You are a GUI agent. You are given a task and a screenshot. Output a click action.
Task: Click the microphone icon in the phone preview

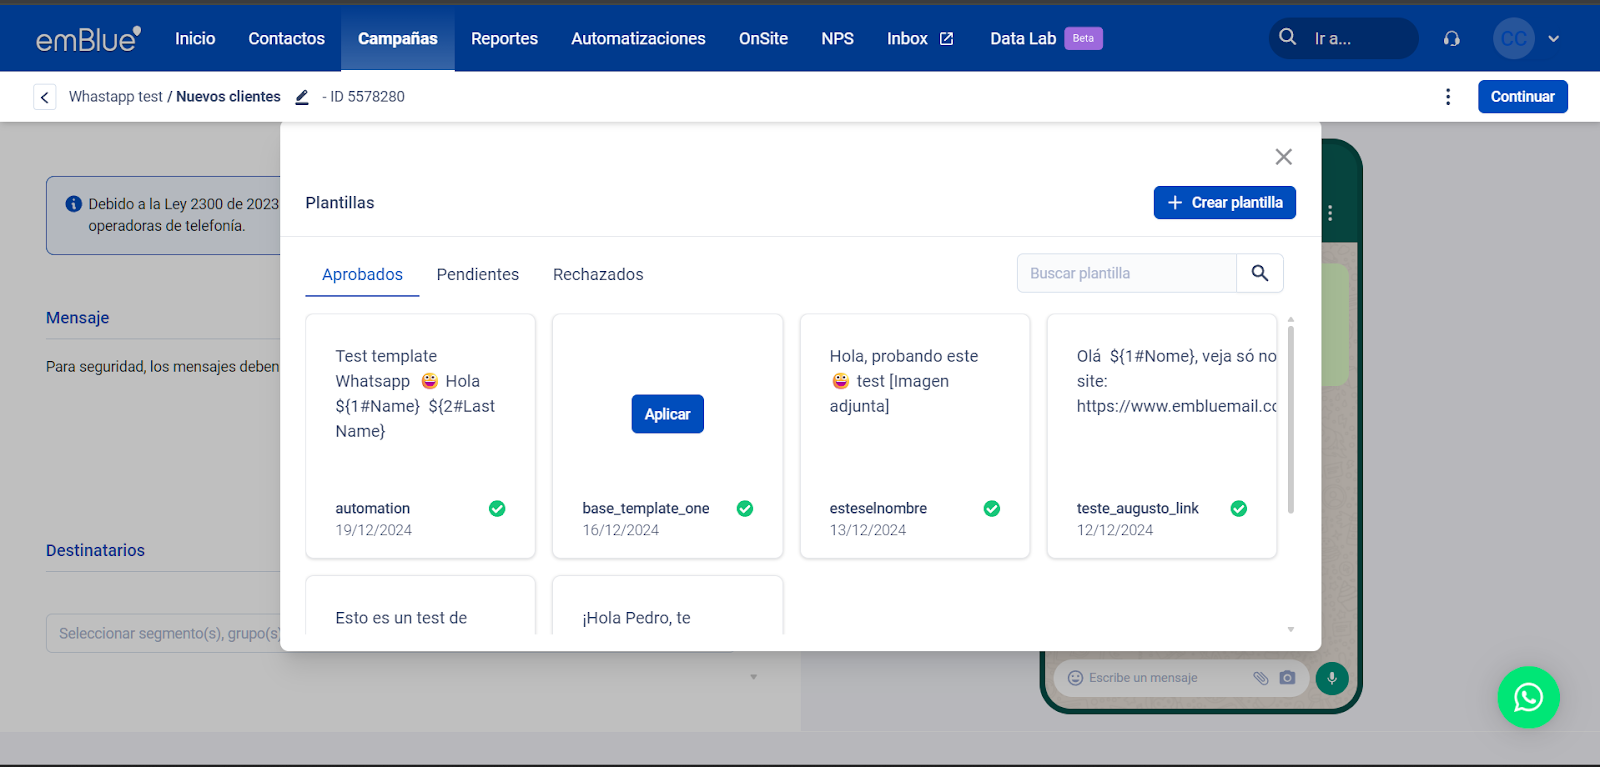(x=1331, y=678)
